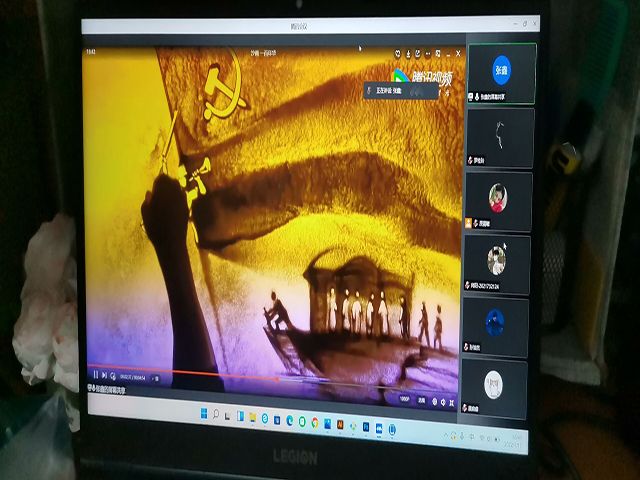This screenshot has width=640, height=480.
Task: Skip to next video in player
Action: pos(104,375)
